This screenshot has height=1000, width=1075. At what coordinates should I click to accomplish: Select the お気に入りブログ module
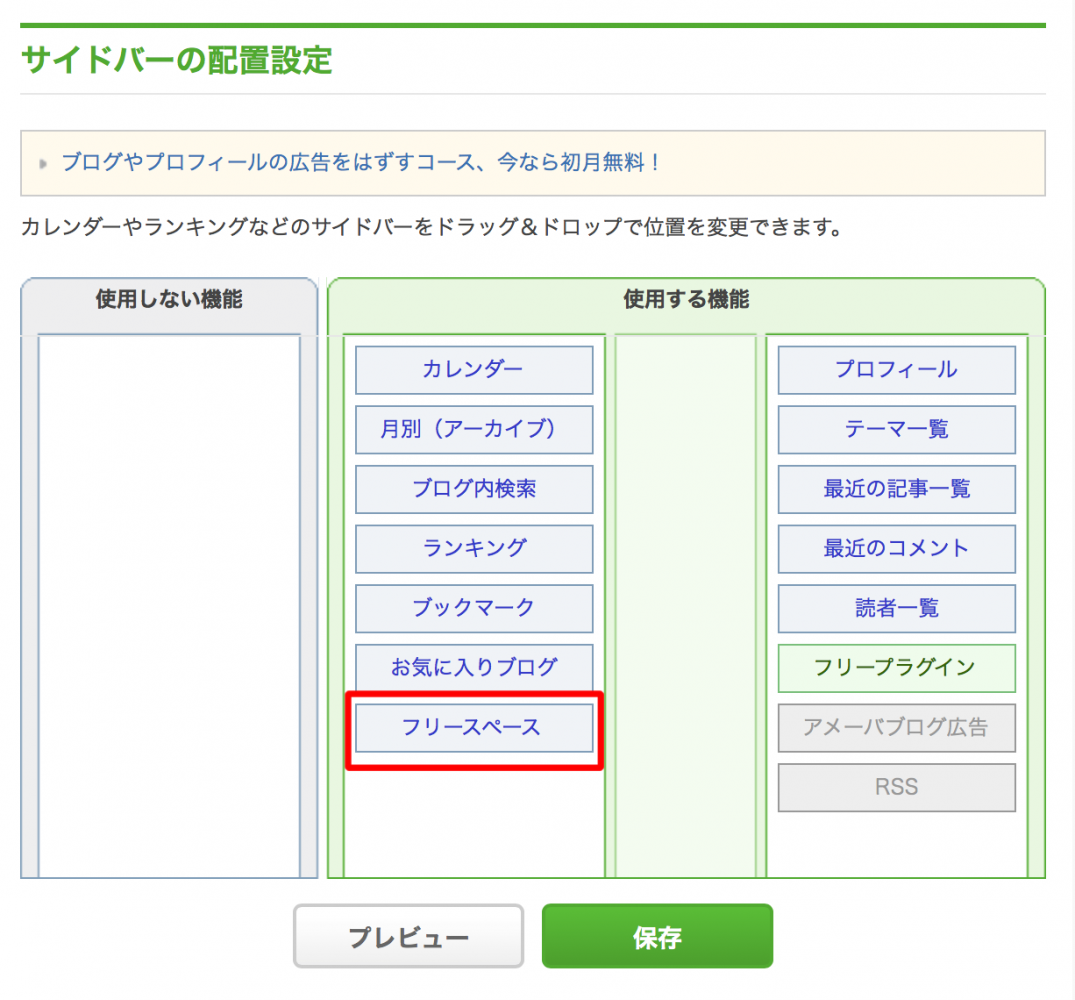pyautogui.click(x=474, y=666)
